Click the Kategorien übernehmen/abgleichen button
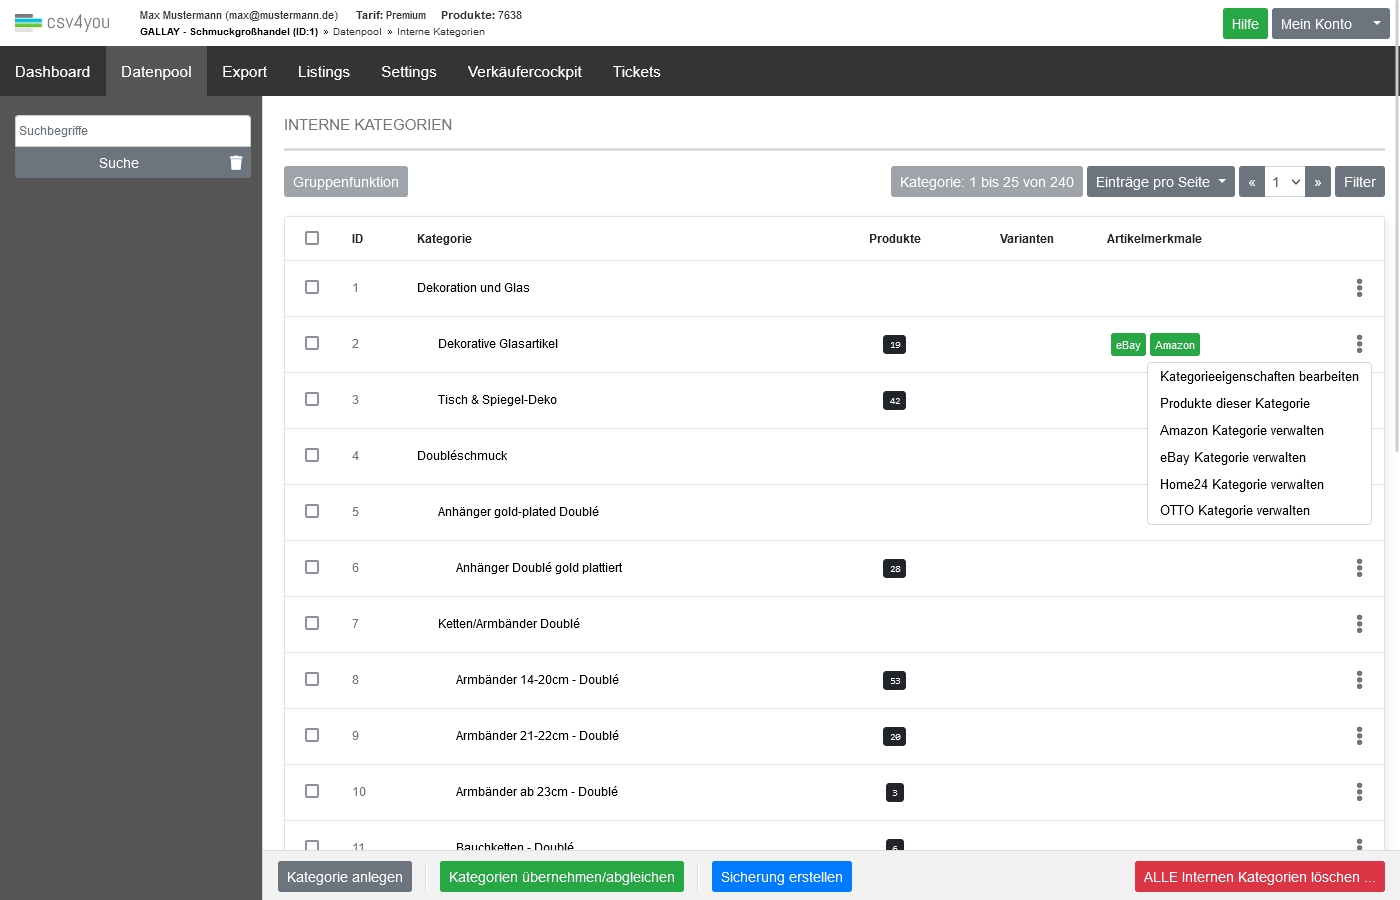Viewport: 1400px width, 900px height. pyautogui.click(x=561, y=877)
